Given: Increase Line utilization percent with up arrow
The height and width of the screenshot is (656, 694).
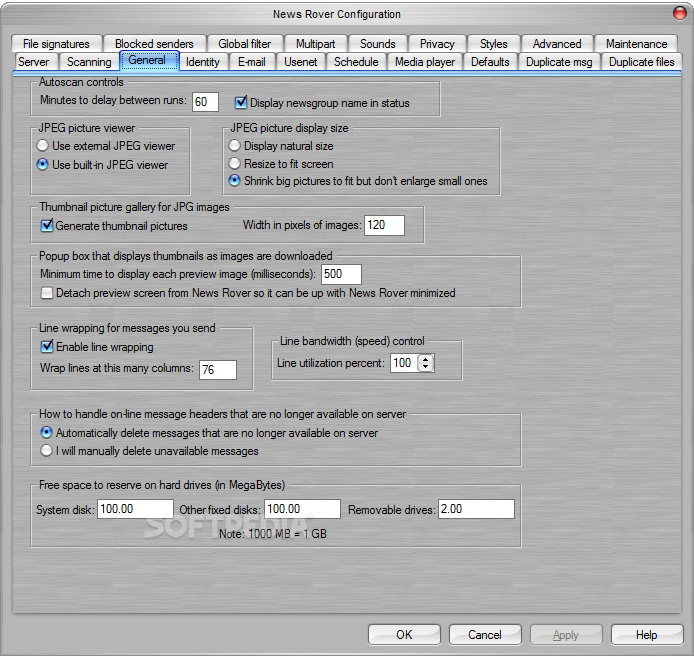Looking at the screenshot, I should [426, 359].
